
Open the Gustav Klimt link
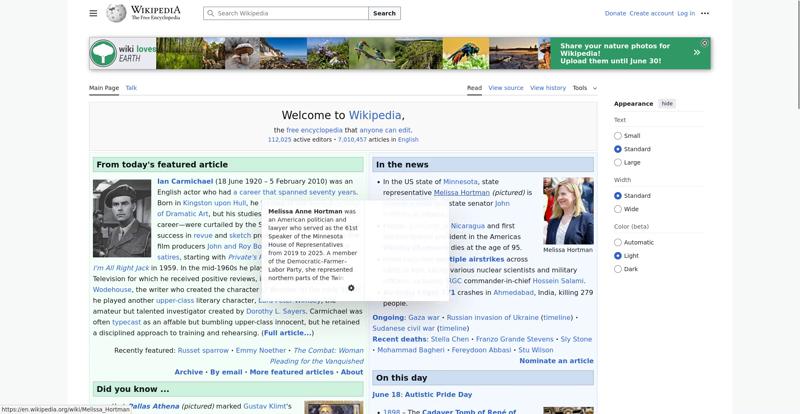[x=264, y=406]
